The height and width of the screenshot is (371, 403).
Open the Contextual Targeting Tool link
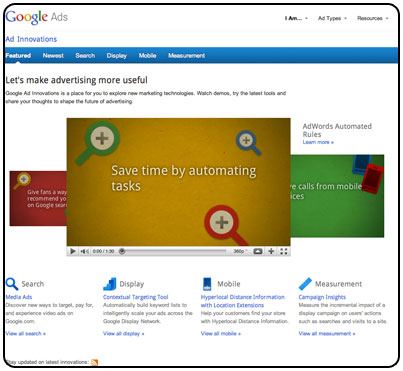pos(136,297)
